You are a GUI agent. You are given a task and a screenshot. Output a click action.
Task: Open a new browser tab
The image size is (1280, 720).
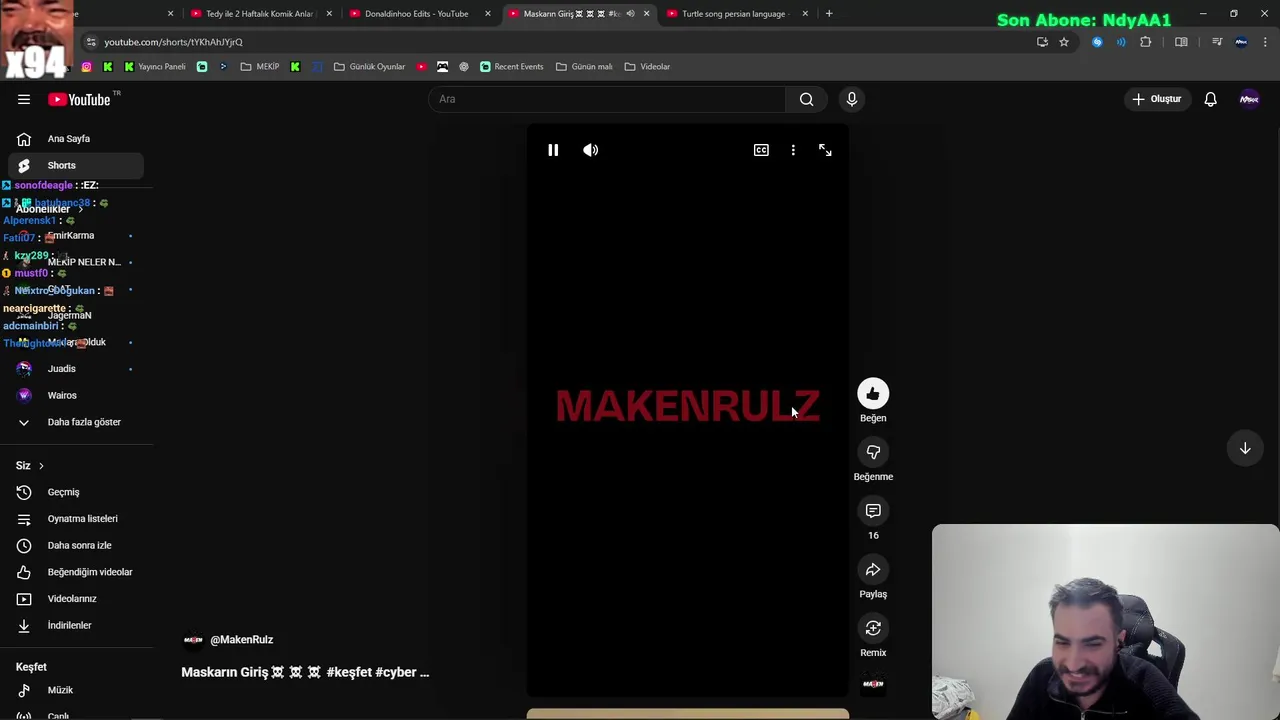pyautogui.click(x=829, y=14)
